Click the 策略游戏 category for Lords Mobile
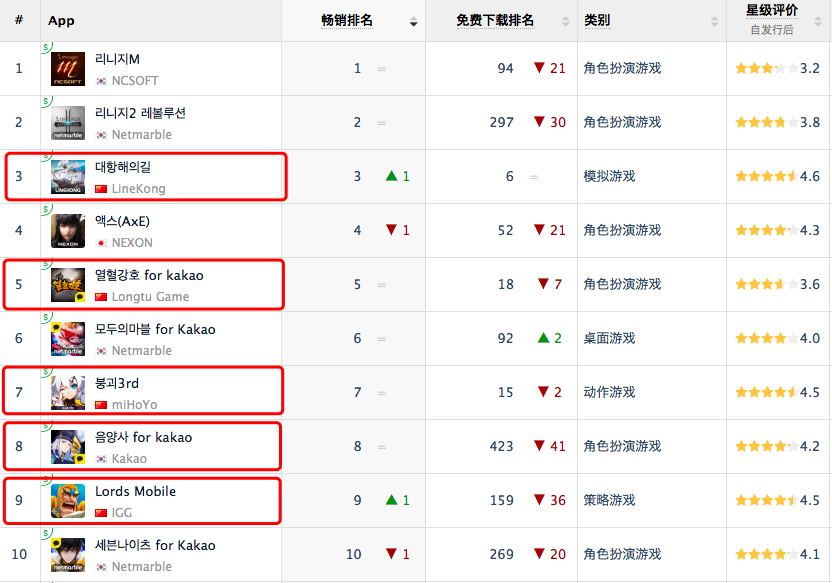832x583 pixels. [609, 500]
